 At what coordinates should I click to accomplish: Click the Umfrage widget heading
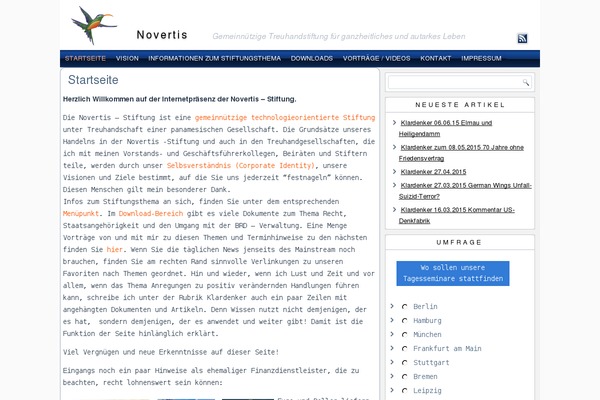tap(459, 242)
